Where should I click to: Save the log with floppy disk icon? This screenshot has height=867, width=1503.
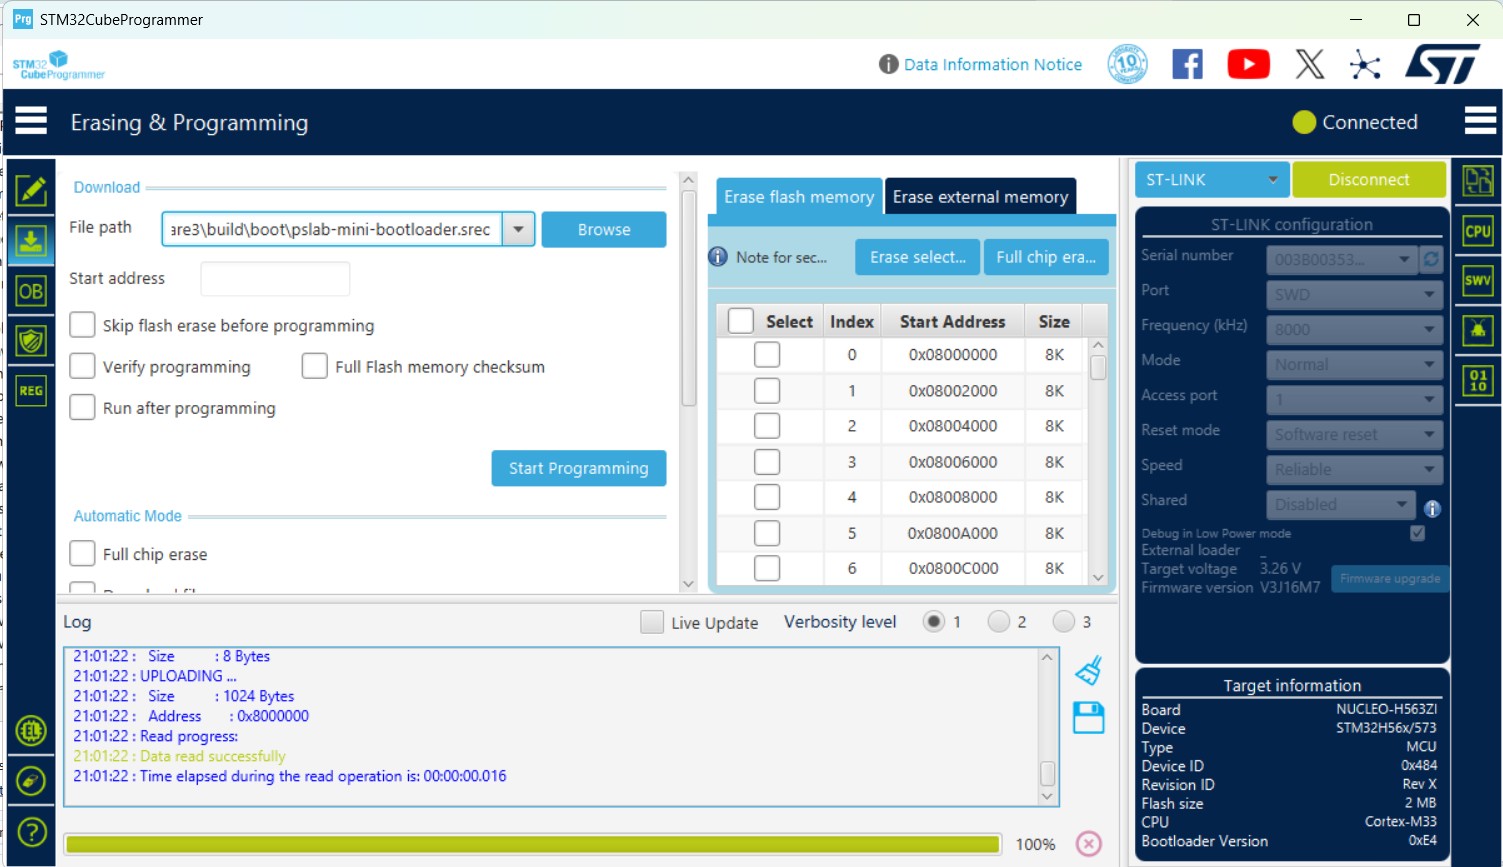click(1089, 718)
